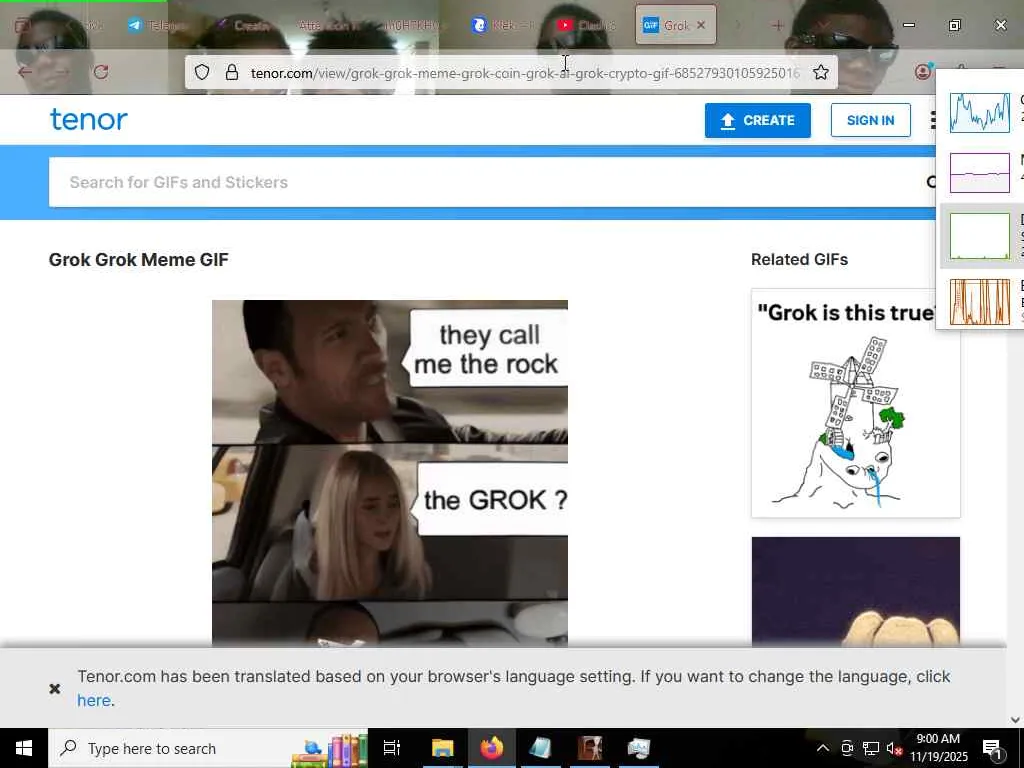This screenshot has height=768, width=1024.
Task: Click the Meet Now camera tray icon
Action: tap(847, 748)
